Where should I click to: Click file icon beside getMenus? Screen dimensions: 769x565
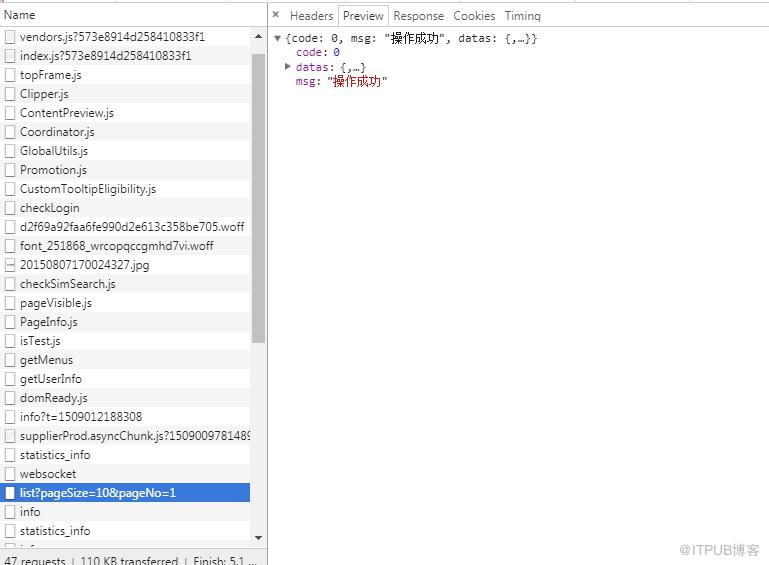coord(10,360)
